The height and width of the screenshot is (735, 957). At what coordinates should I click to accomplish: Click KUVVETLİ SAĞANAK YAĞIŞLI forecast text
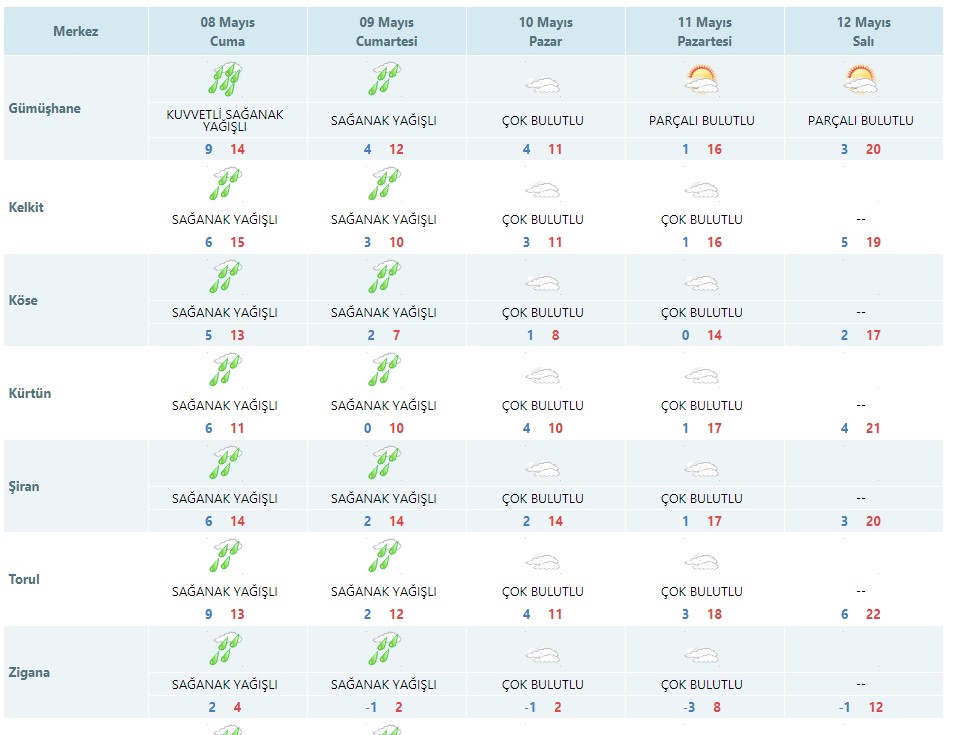(x=225, y=121)
